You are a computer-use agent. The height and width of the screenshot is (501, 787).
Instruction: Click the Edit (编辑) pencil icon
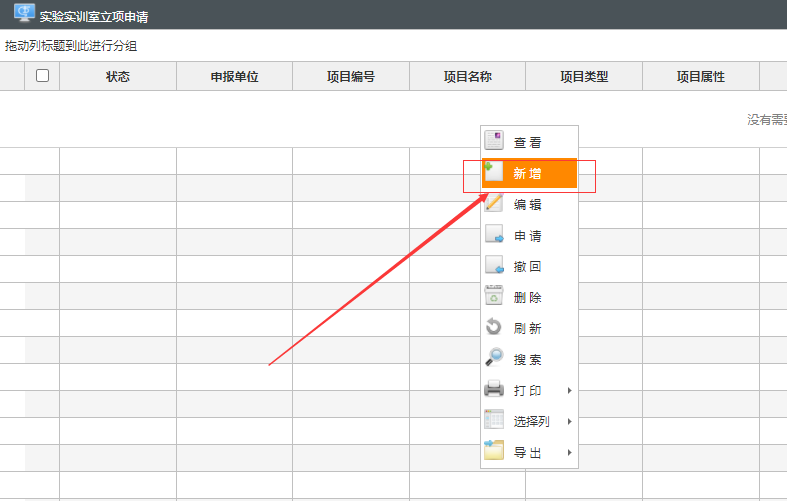click(x=494, y=204)
